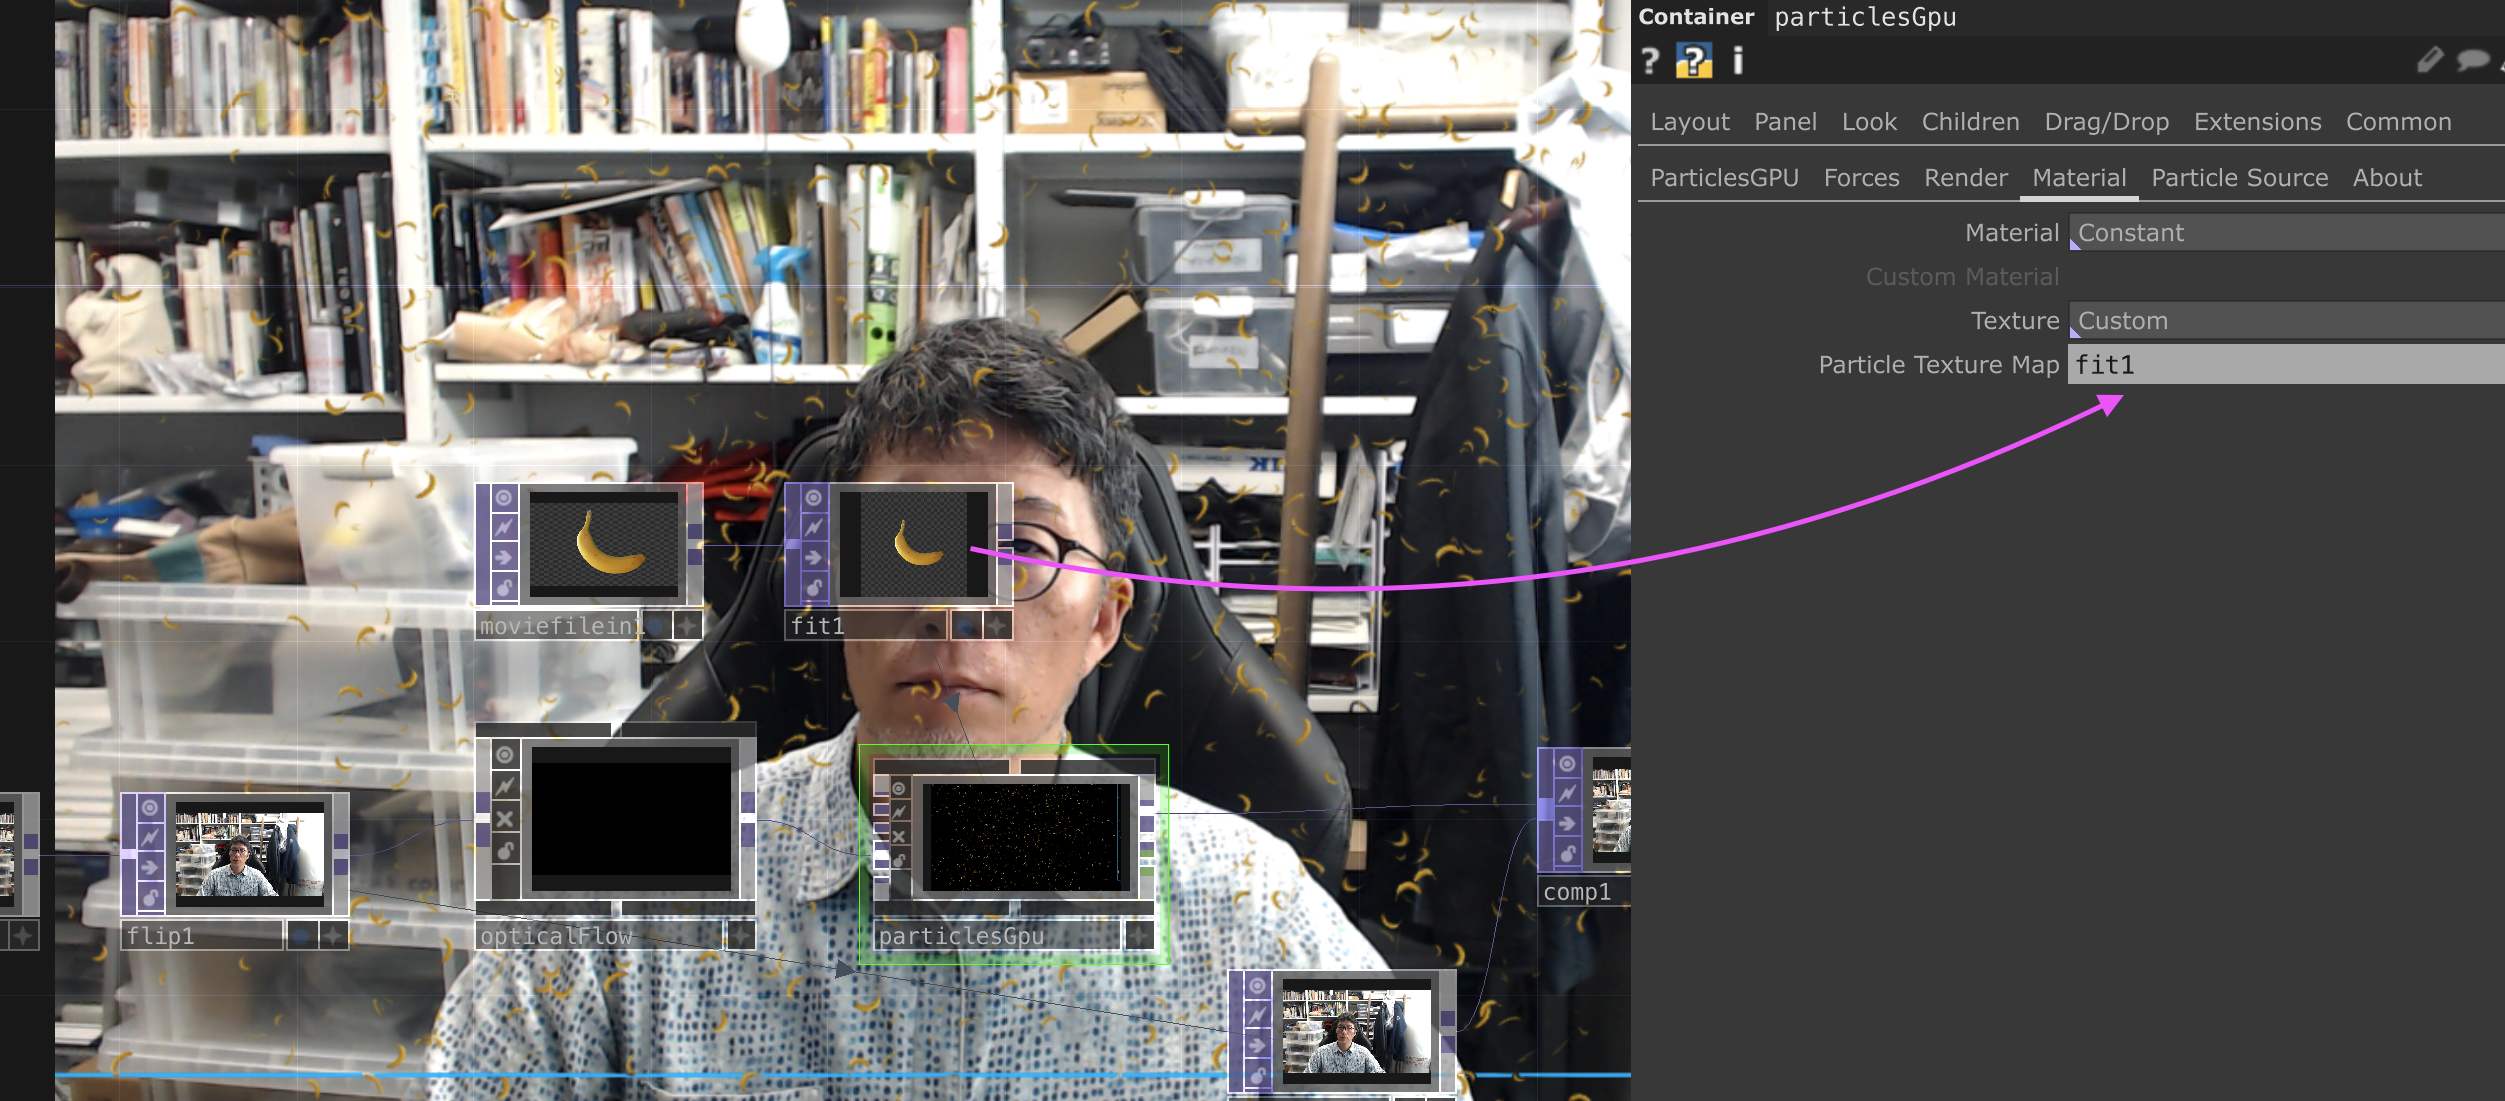Toggle blue display dot next to fit1

tap(965, 626)
